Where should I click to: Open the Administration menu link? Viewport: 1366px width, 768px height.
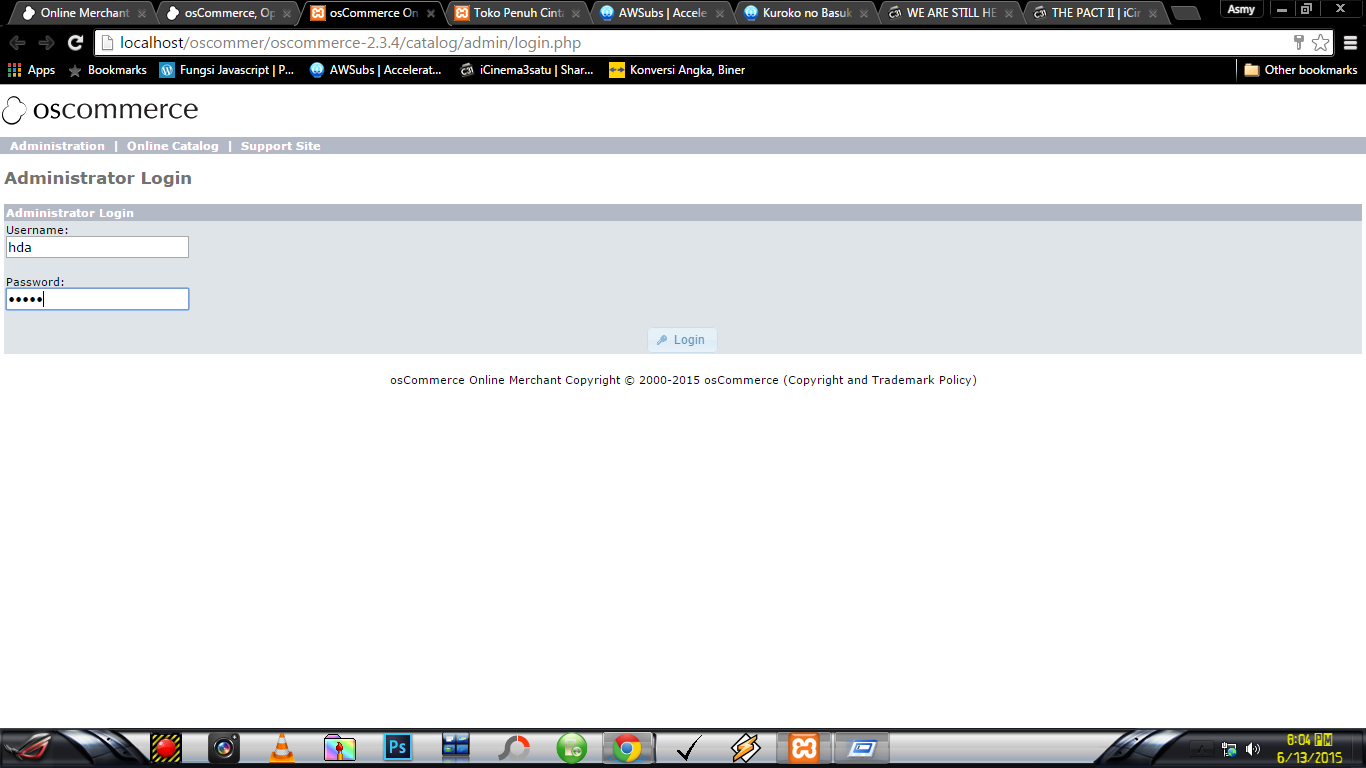click(57, 146)
